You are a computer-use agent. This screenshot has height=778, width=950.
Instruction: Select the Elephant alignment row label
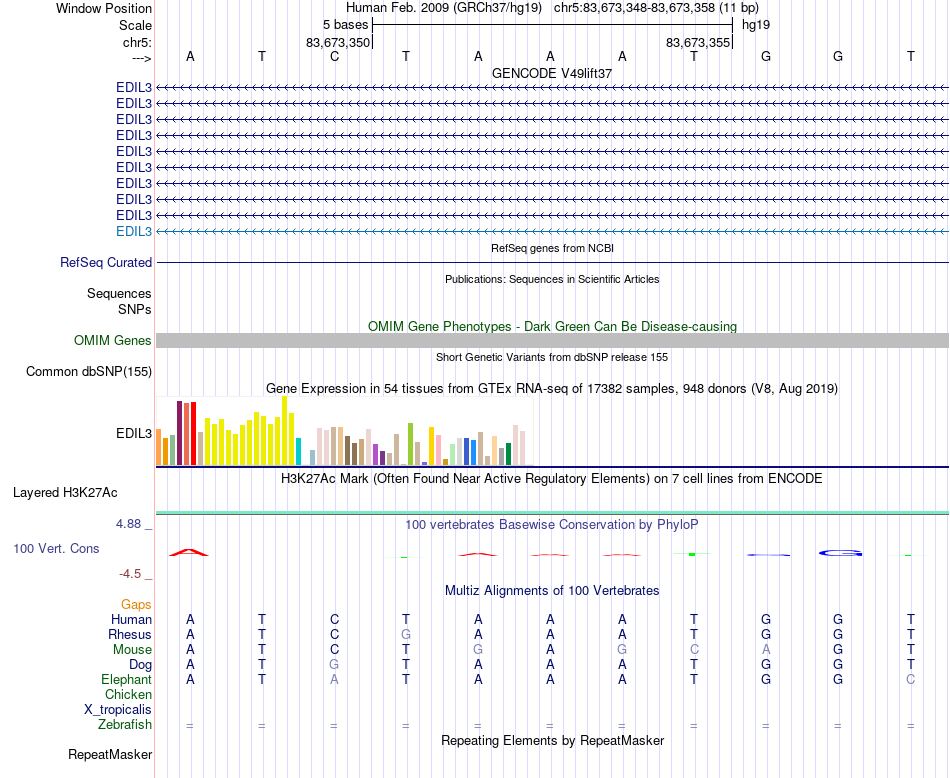coord(127,679)
